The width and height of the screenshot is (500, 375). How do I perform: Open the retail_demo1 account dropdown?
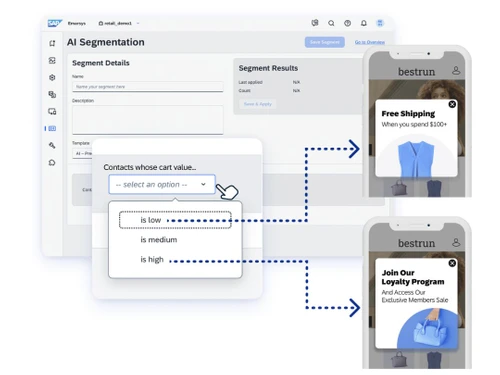[x=119, y=23]
